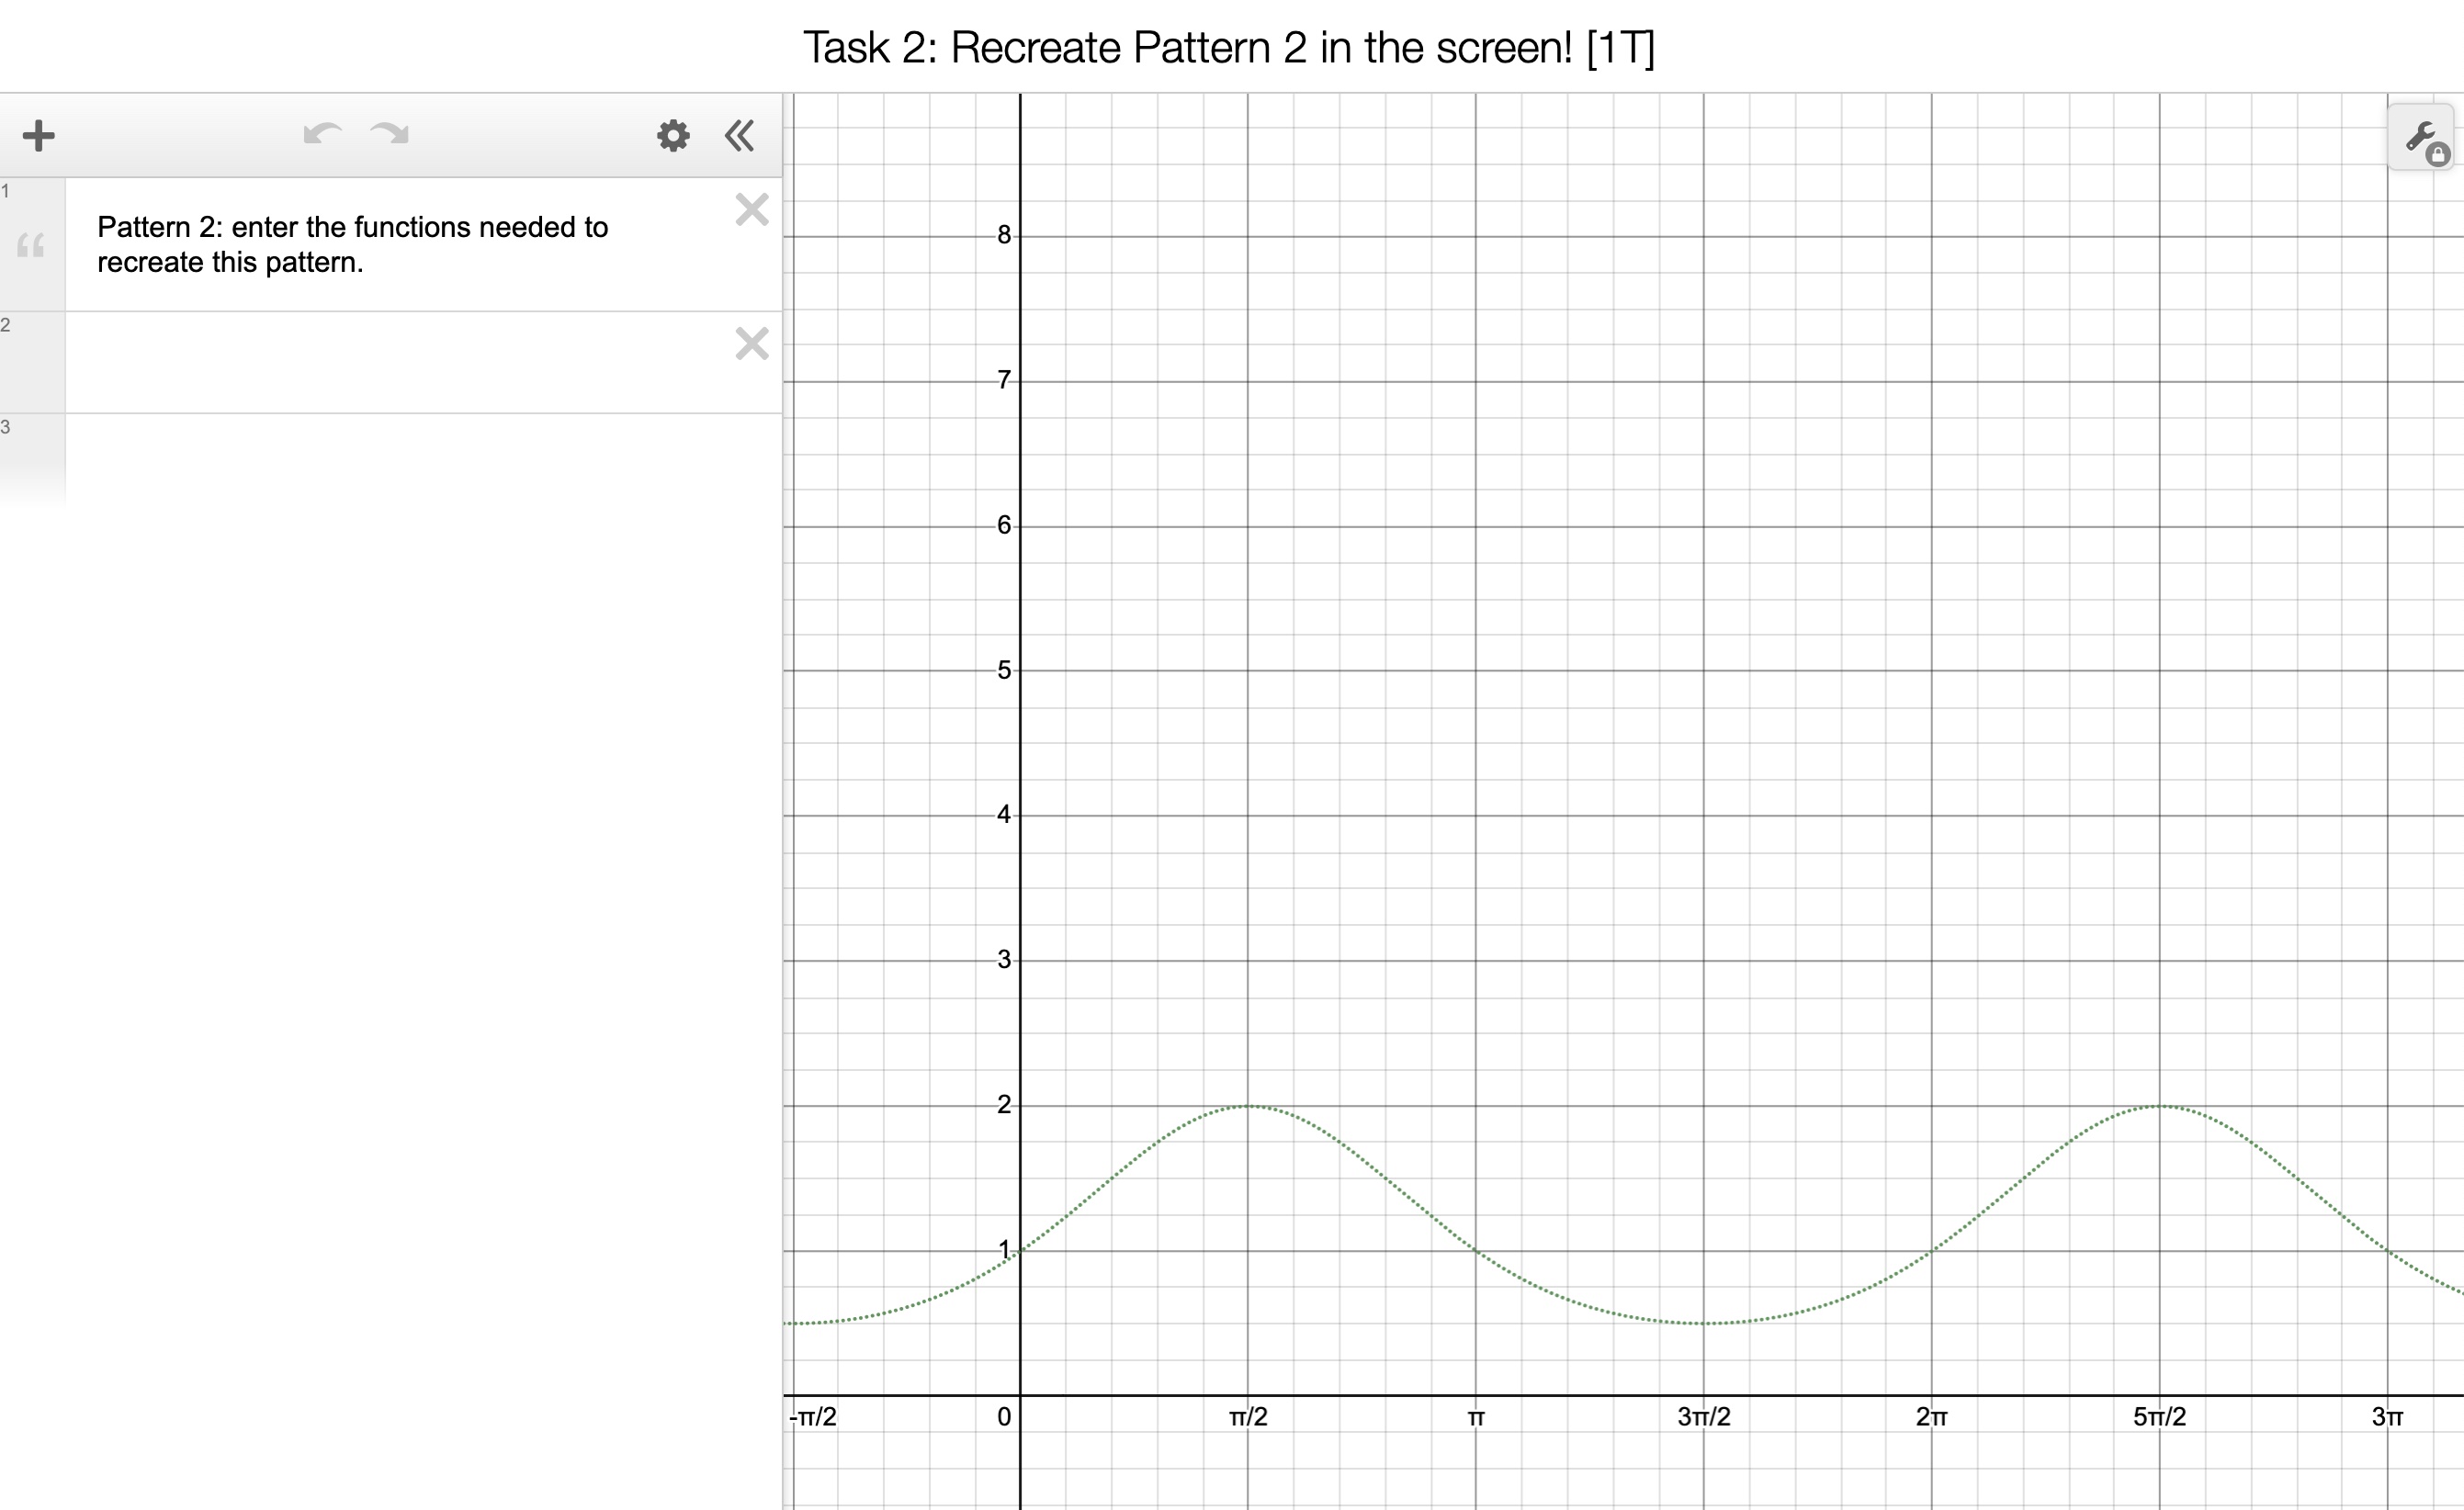Click the Redo arrow icon

389,134
